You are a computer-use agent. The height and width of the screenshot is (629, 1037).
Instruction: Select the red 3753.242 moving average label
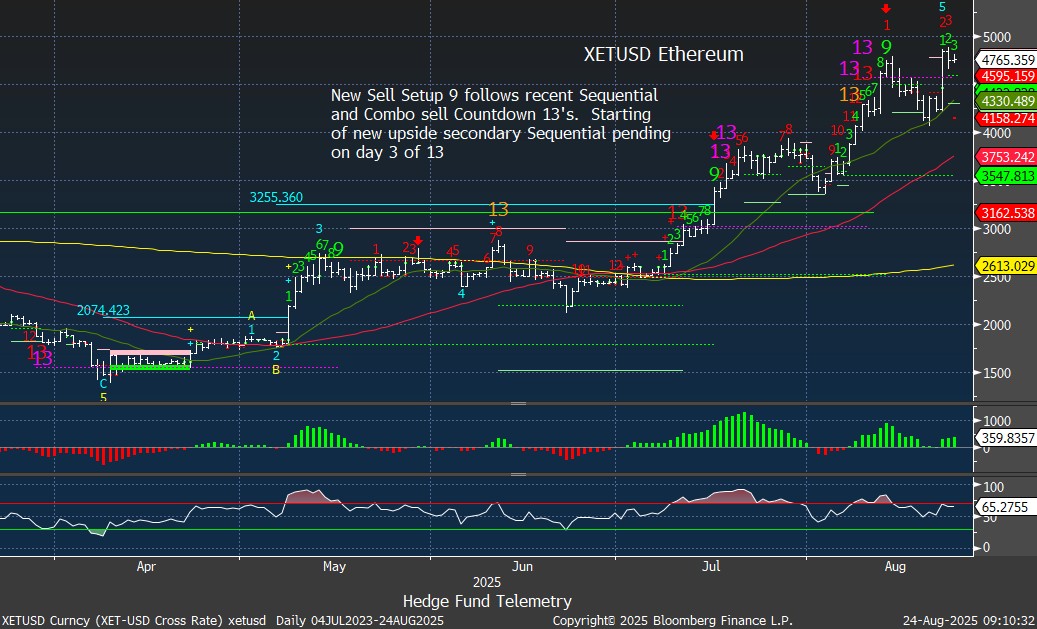click(1008, 157)
